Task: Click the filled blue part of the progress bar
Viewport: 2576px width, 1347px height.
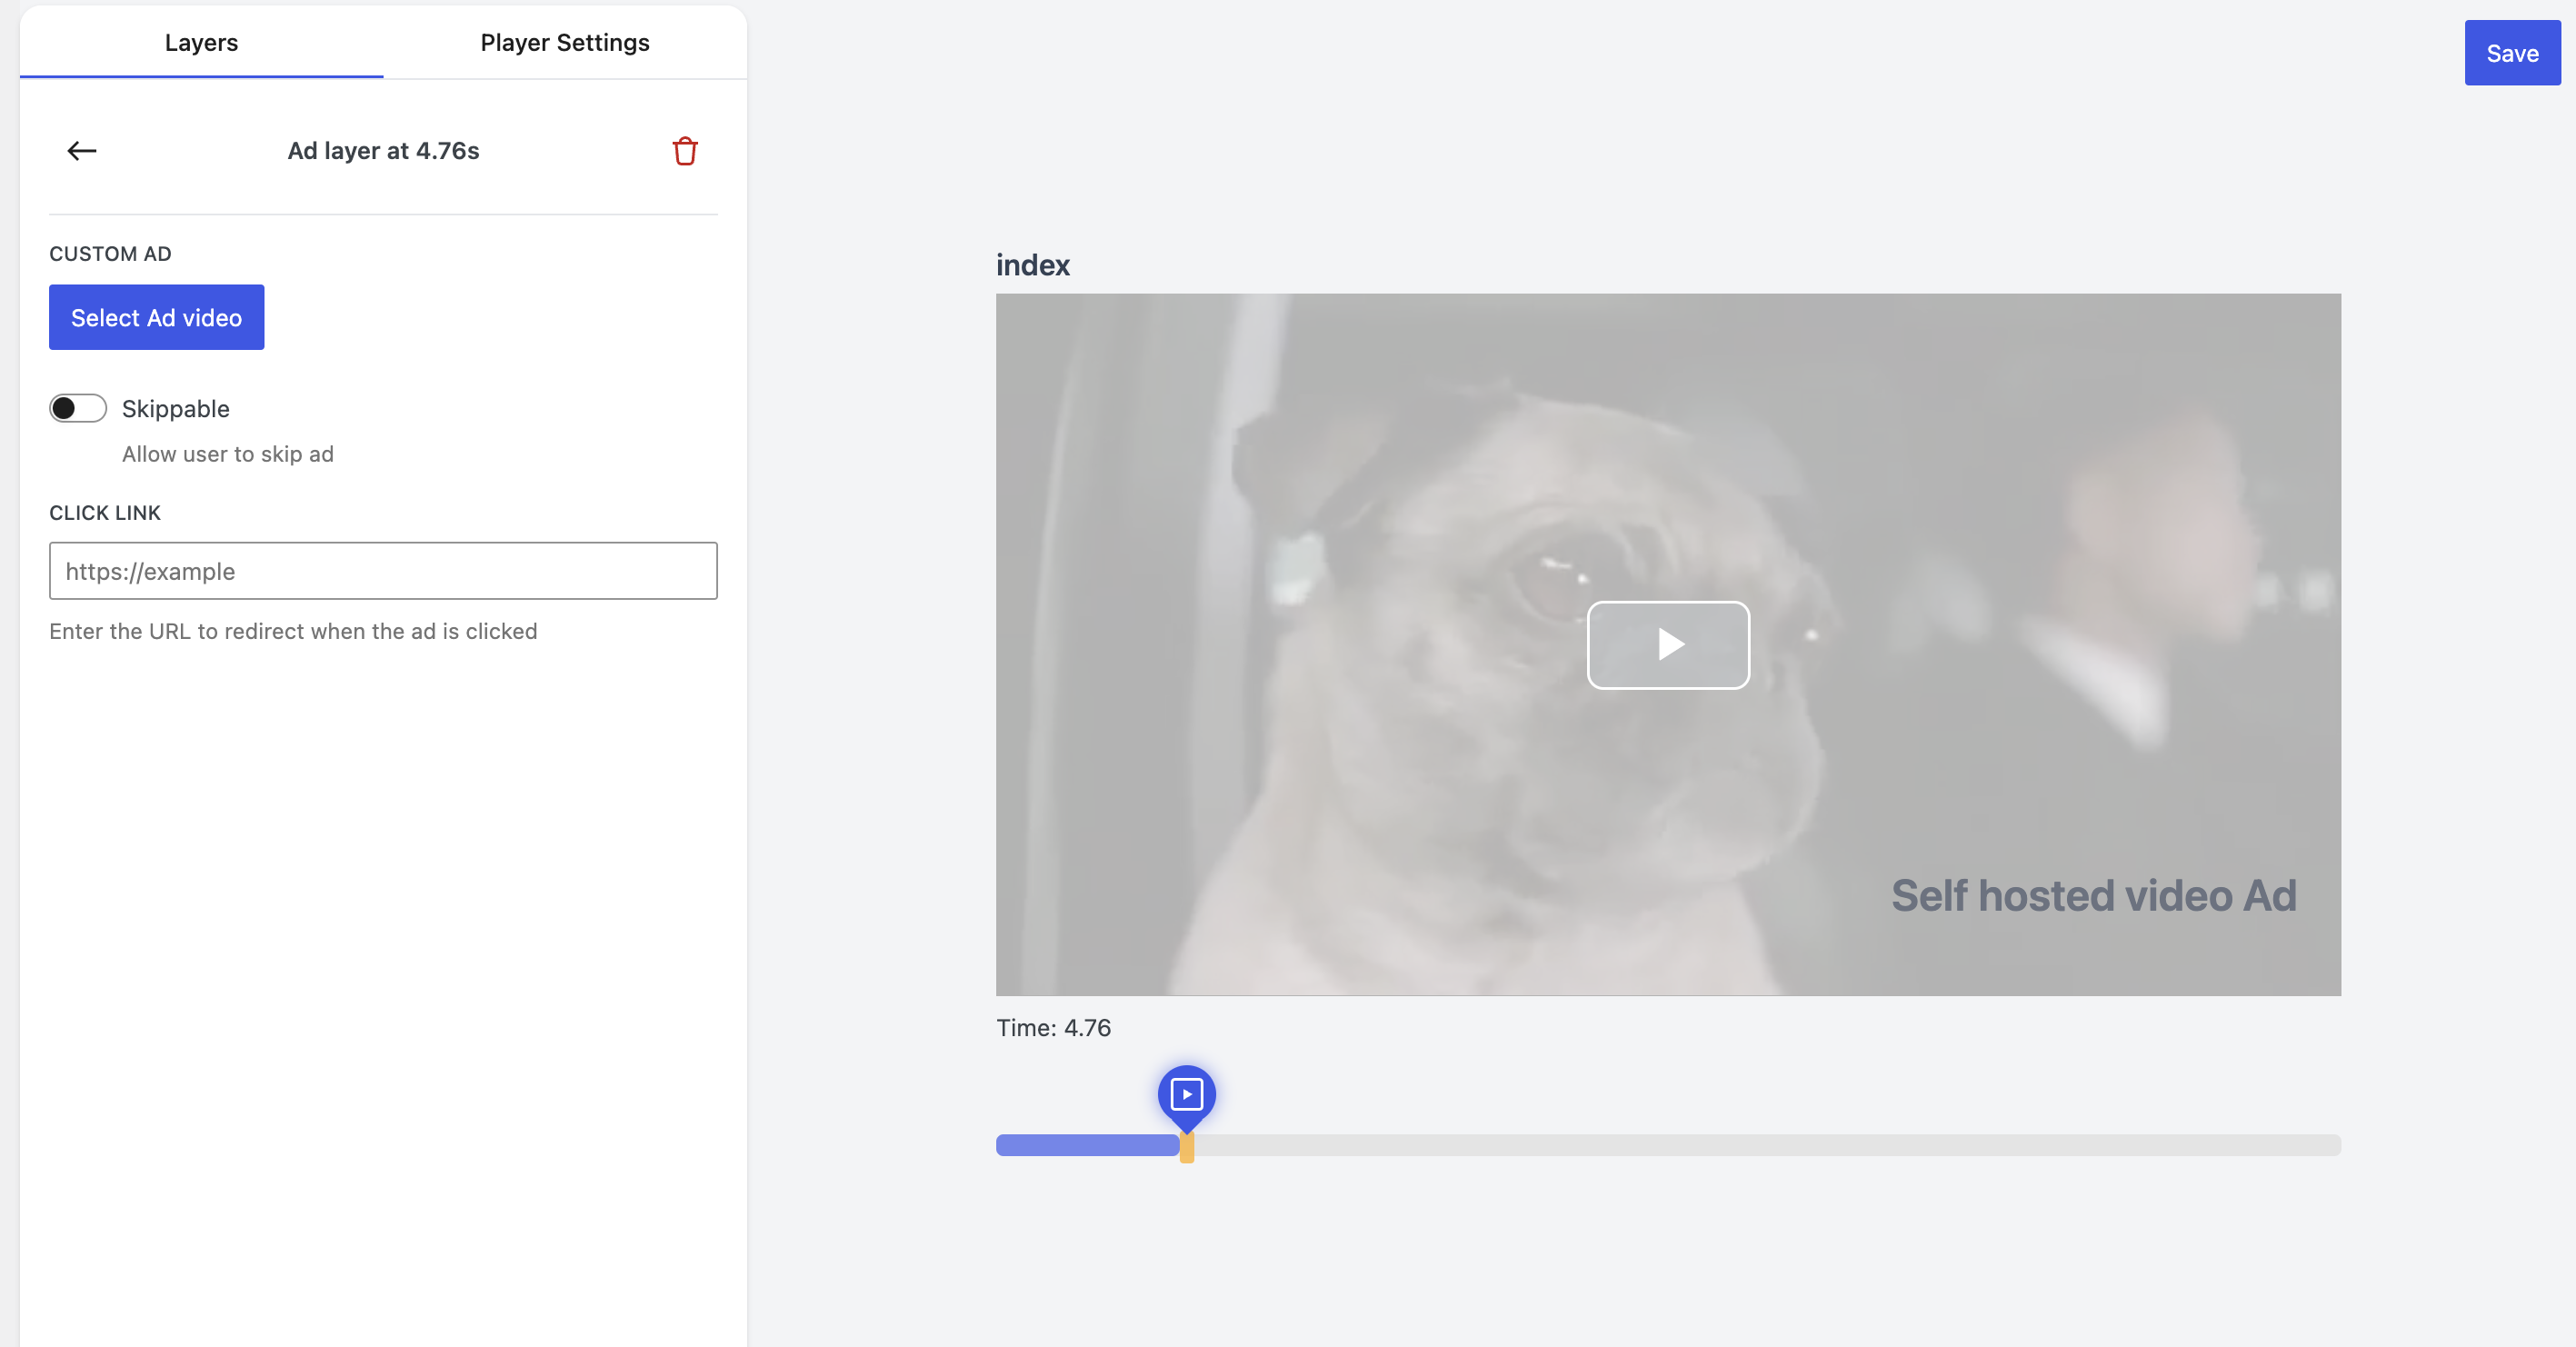Action: pos(1086,1145)
